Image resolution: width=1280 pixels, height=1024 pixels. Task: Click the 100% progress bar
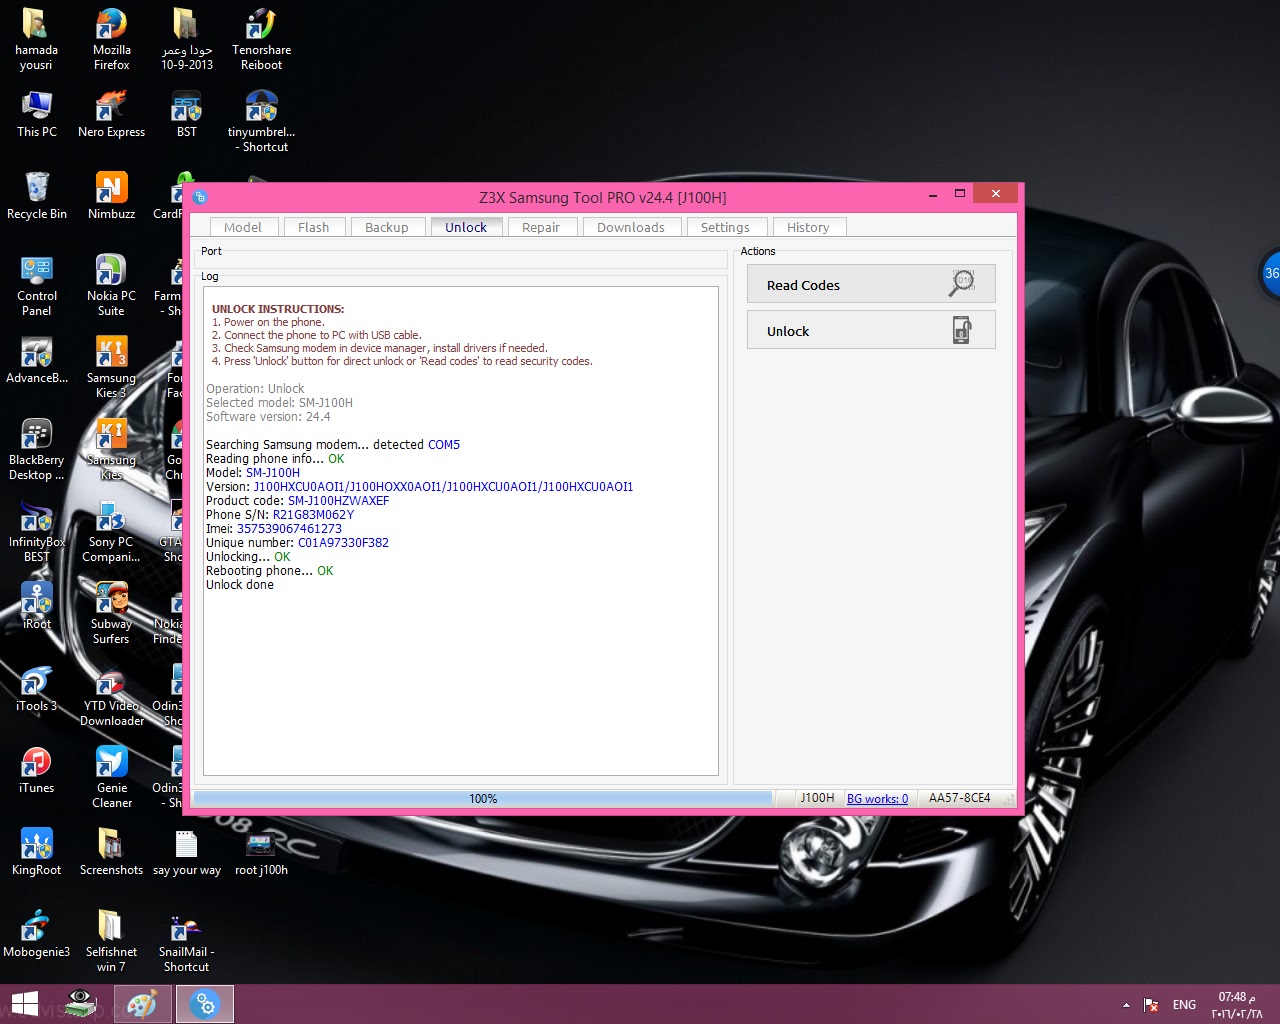pyautogui.click(x=483, y=798)
